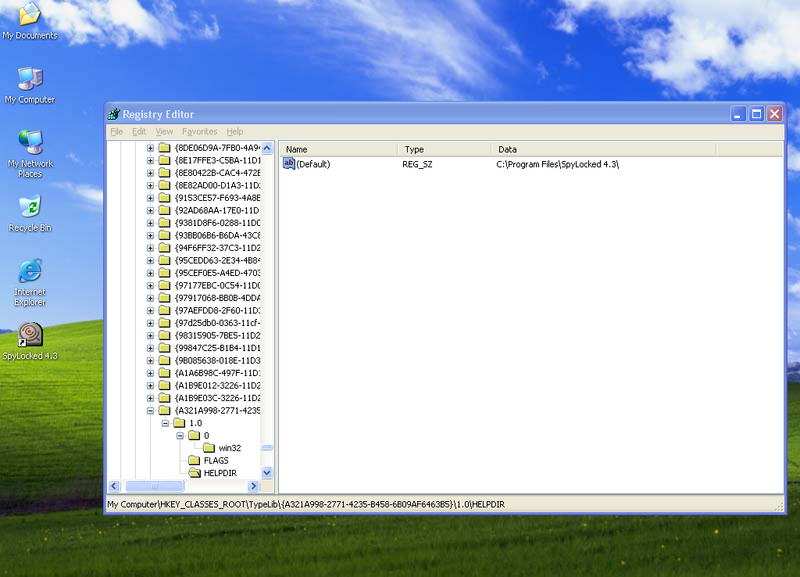
Task: Click the status bar registry path
Action: (306, 504)
